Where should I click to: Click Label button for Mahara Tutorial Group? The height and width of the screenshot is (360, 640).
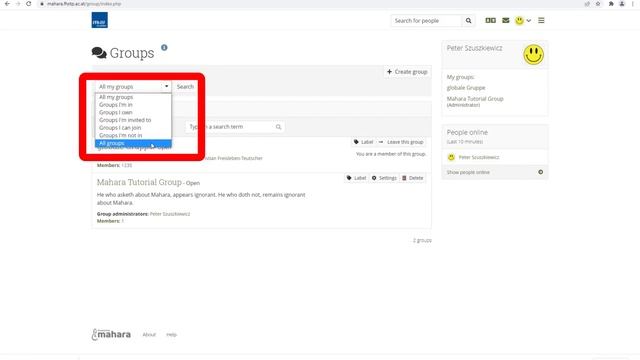[356, 178]
